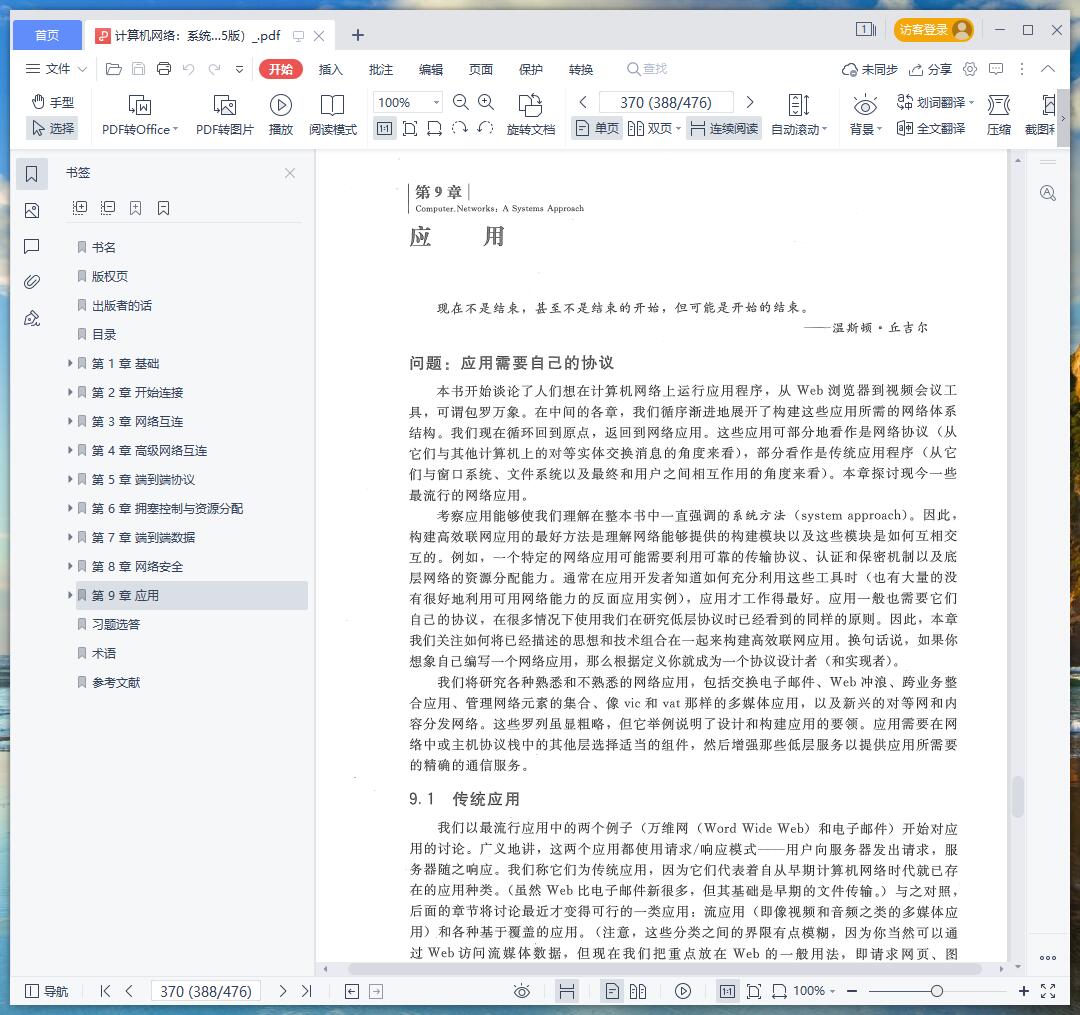The height and width of the screenshot is (1015, 1080).
Task: Open the 插入 ribbon tab
Action: 331,69
